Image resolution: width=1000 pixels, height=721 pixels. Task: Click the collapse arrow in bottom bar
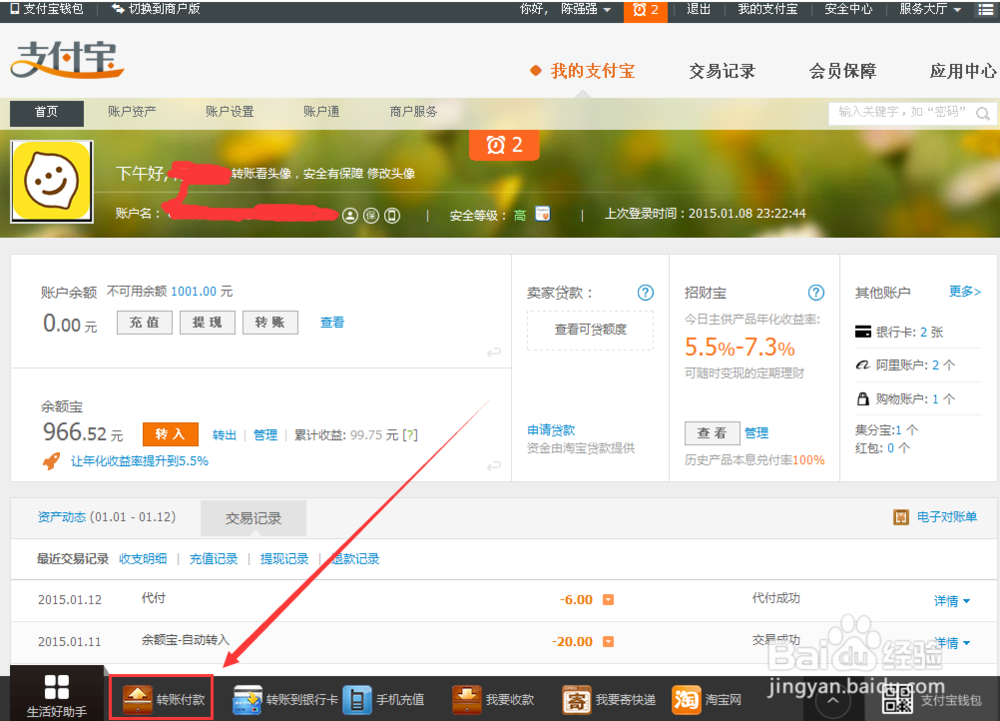pyautogui.click(x=833, y=701)
